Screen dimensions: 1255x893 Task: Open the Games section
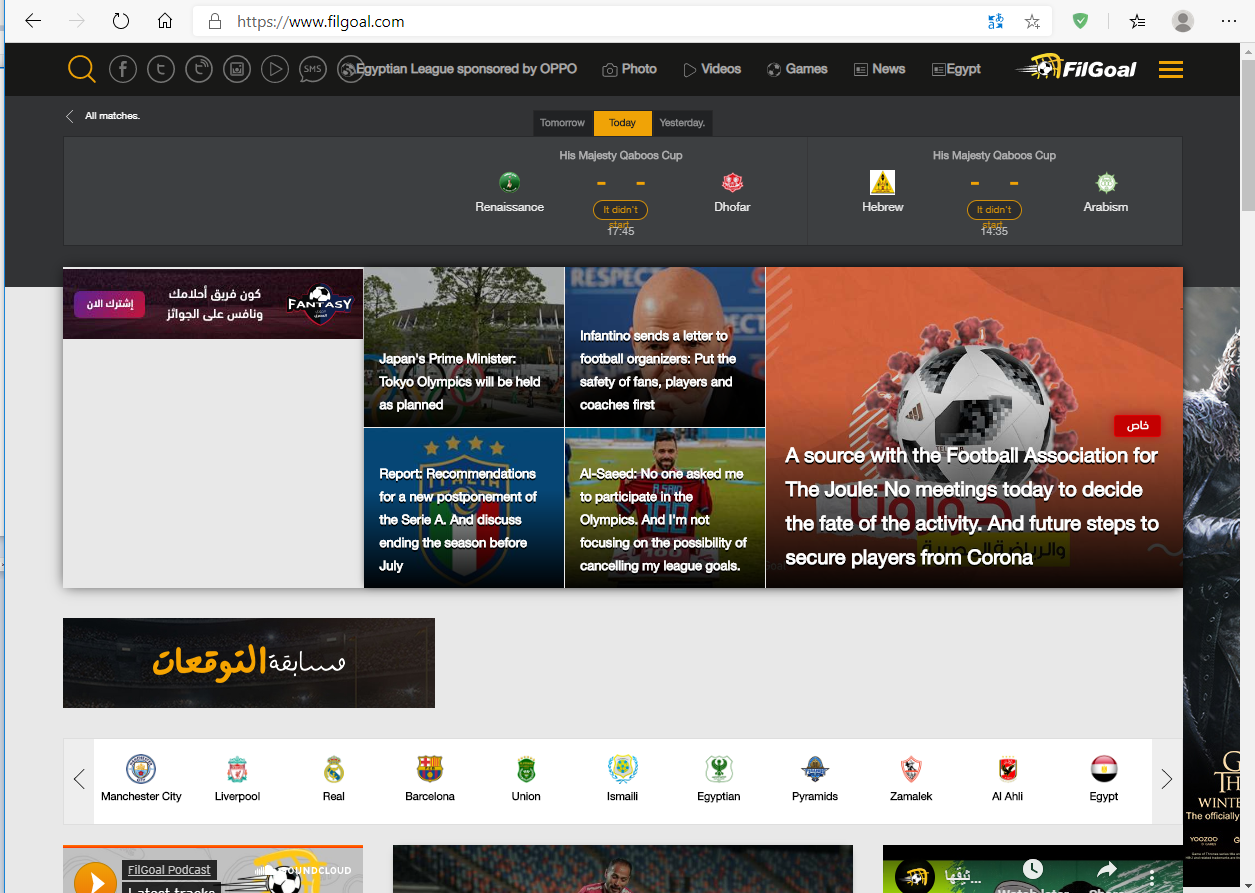pos(797,69)
